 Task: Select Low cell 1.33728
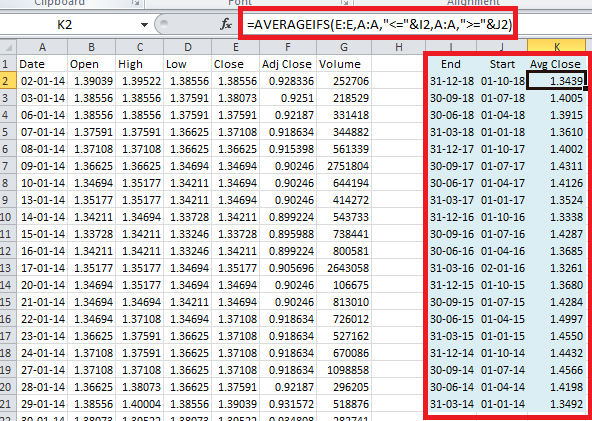pyautogui.click(x=188, y=217)
